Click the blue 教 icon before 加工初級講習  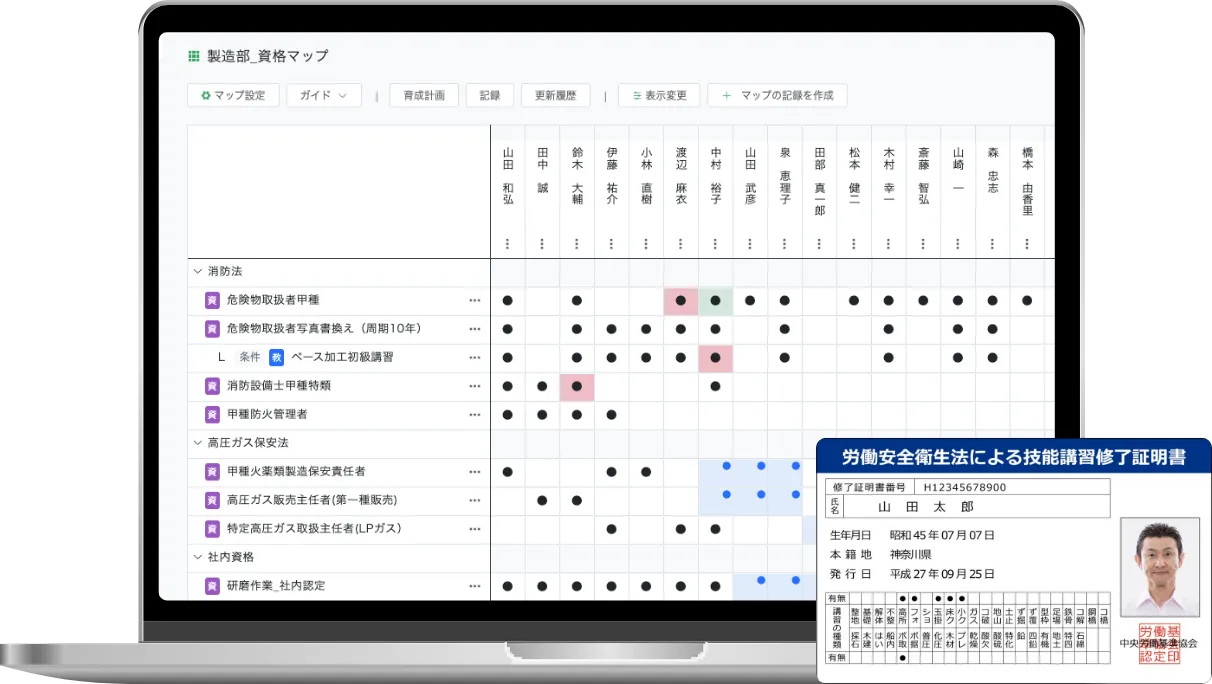[x=277, y=357]
